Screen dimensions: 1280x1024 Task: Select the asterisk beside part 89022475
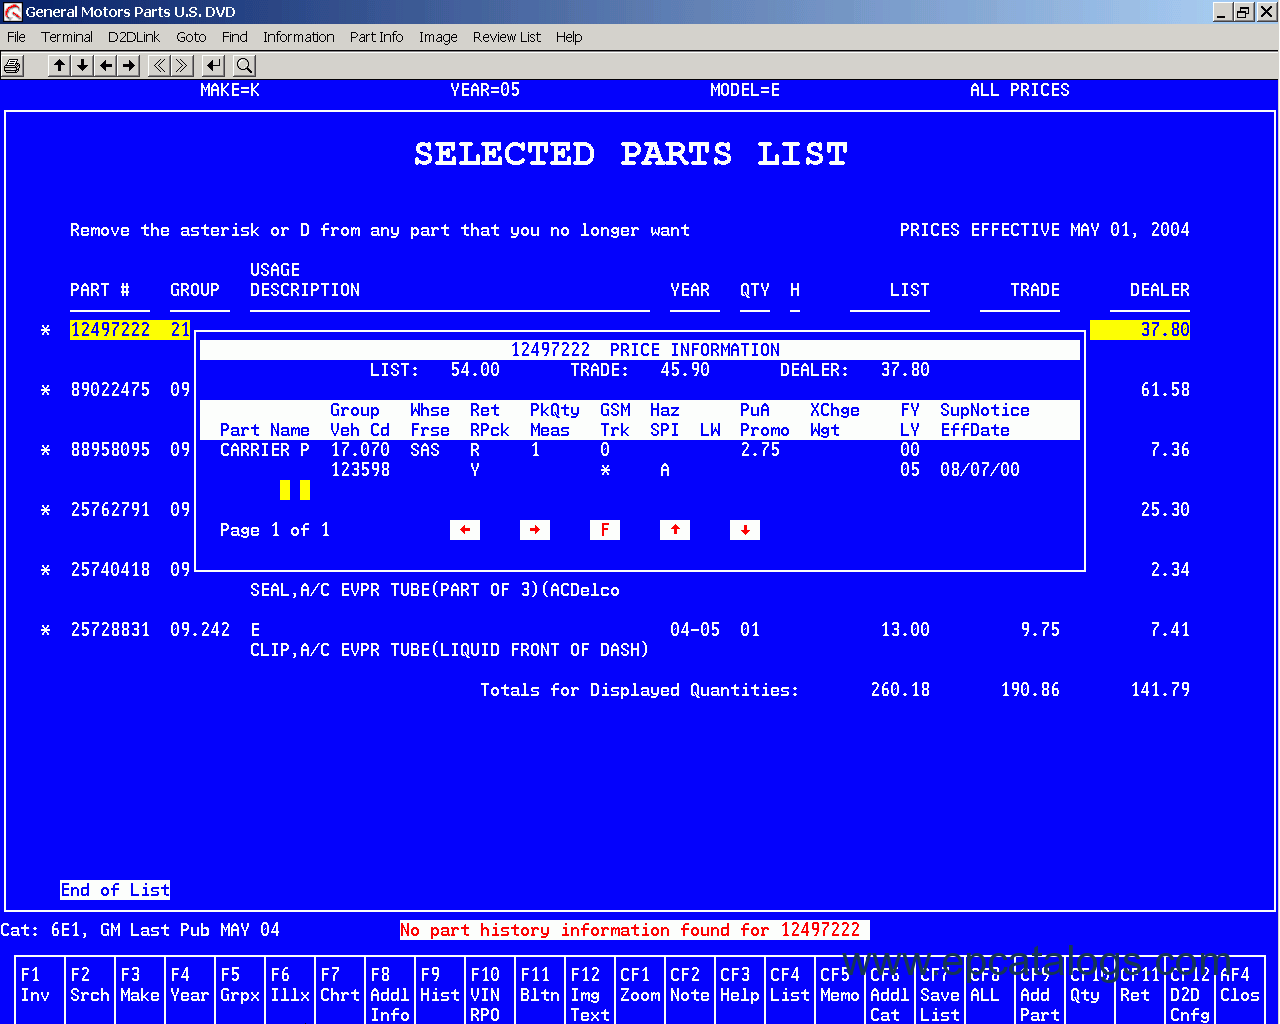45,391
